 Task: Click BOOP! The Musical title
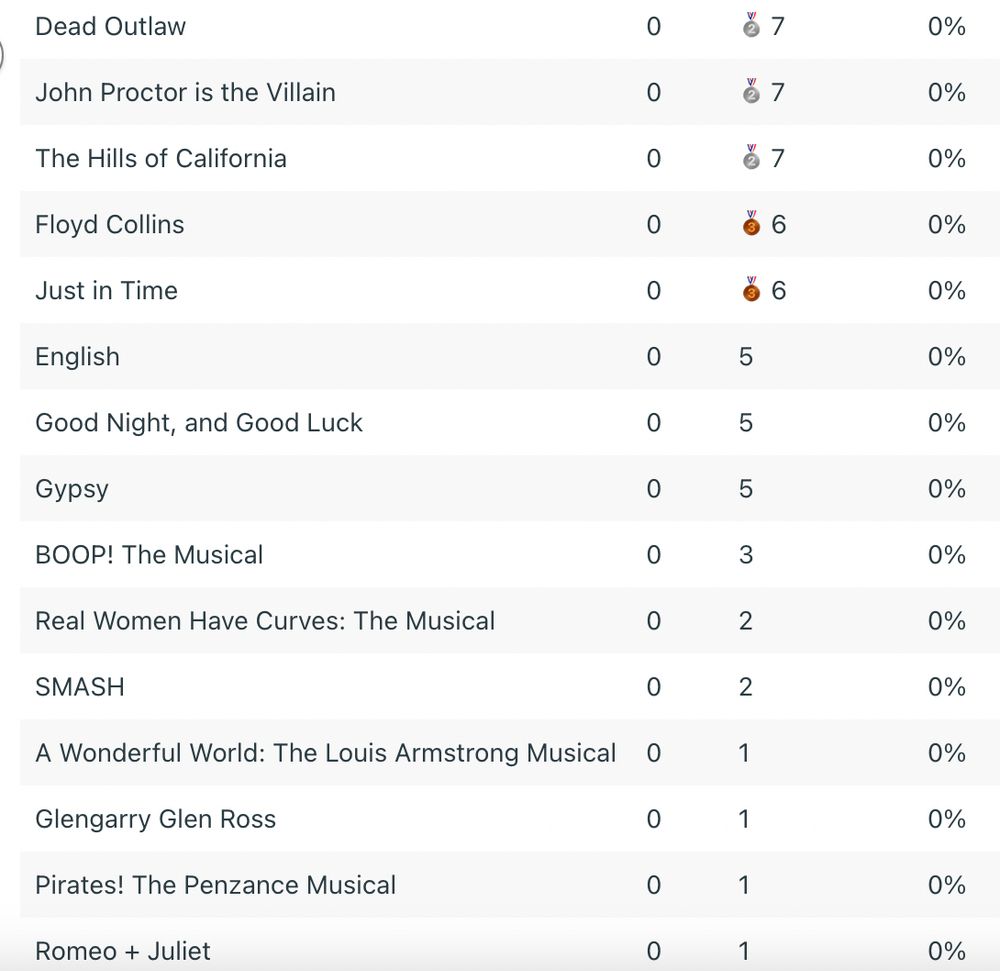click(x=149, y=554)
